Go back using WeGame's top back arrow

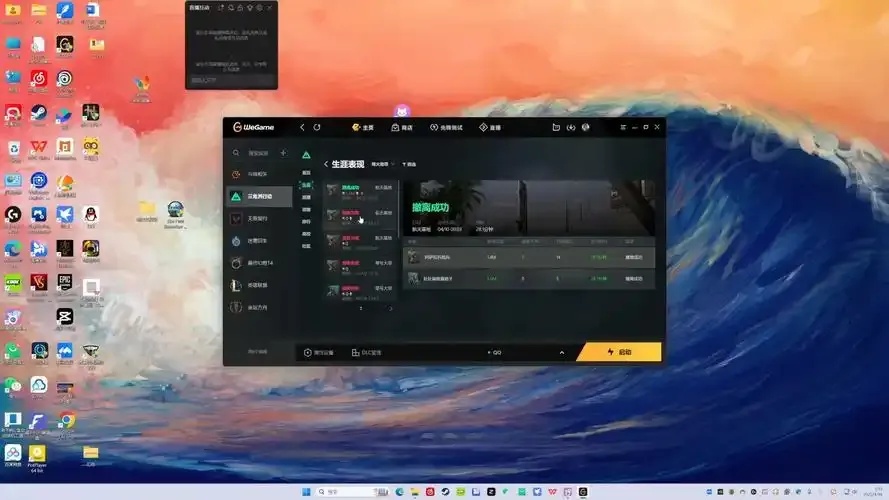click(302, 128)
